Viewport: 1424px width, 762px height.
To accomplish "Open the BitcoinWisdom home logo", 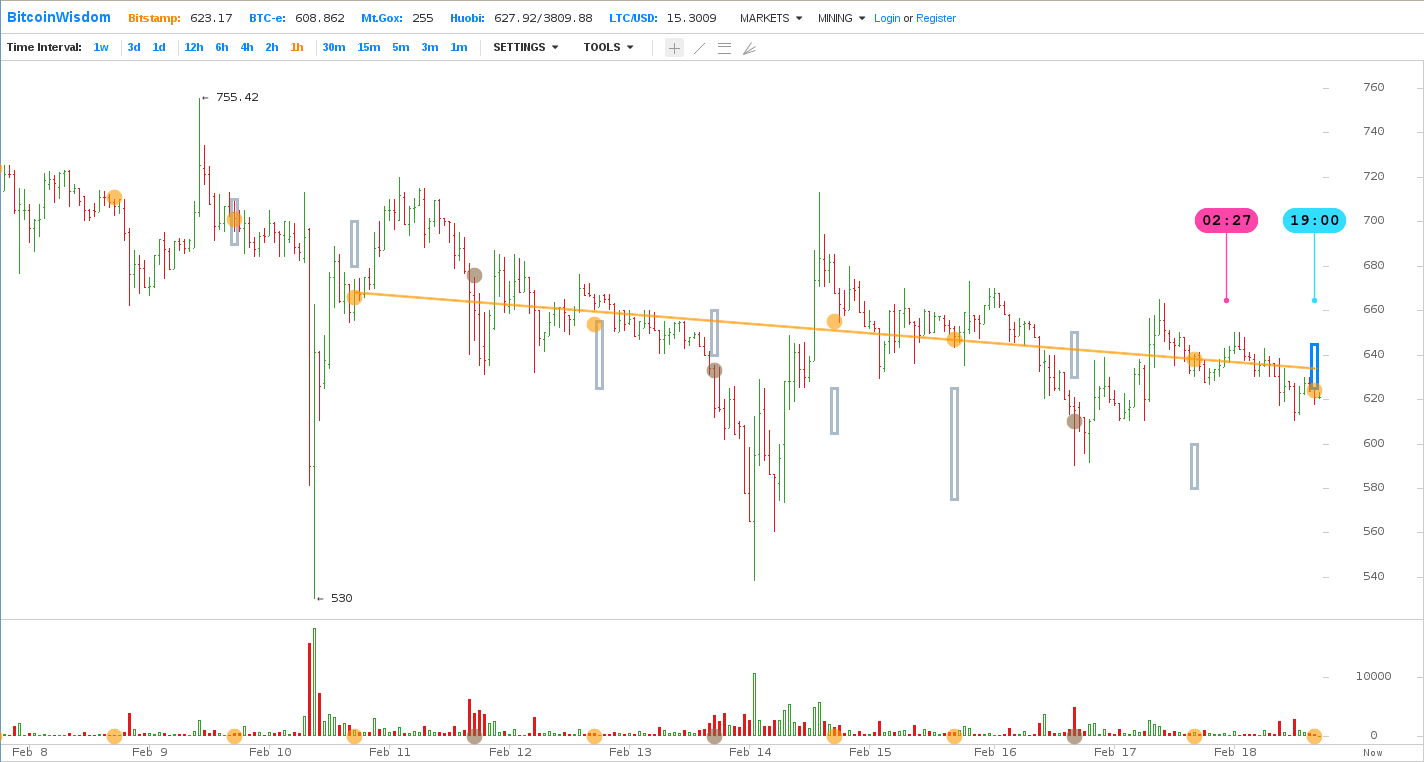I will tap(59, 17).
